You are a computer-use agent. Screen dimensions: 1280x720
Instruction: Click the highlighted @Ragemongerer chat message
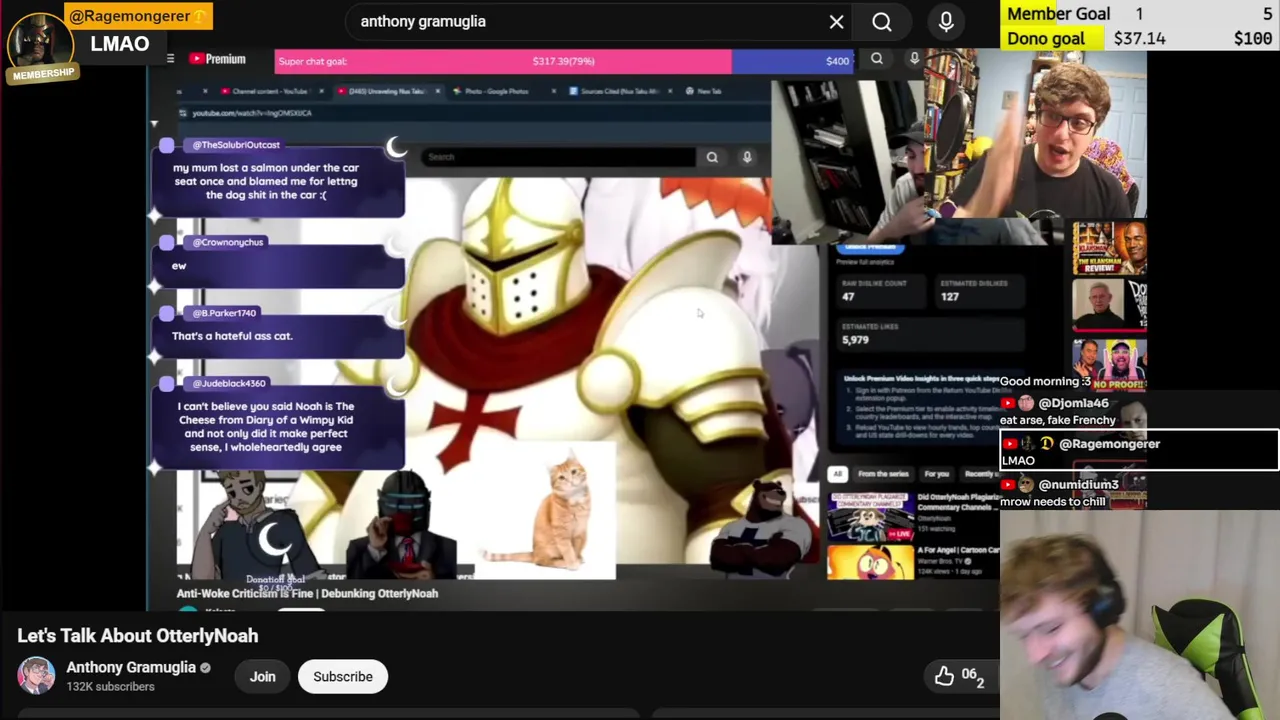[1139, 450]
